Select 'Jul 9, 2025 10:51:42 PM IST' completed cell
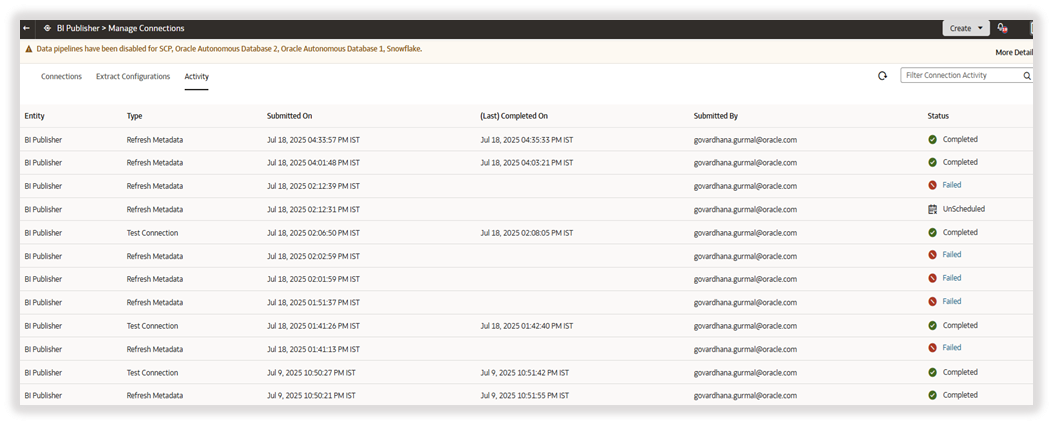Image resolution: width=1053 pixels, height=425 pixels. [524, 373]
